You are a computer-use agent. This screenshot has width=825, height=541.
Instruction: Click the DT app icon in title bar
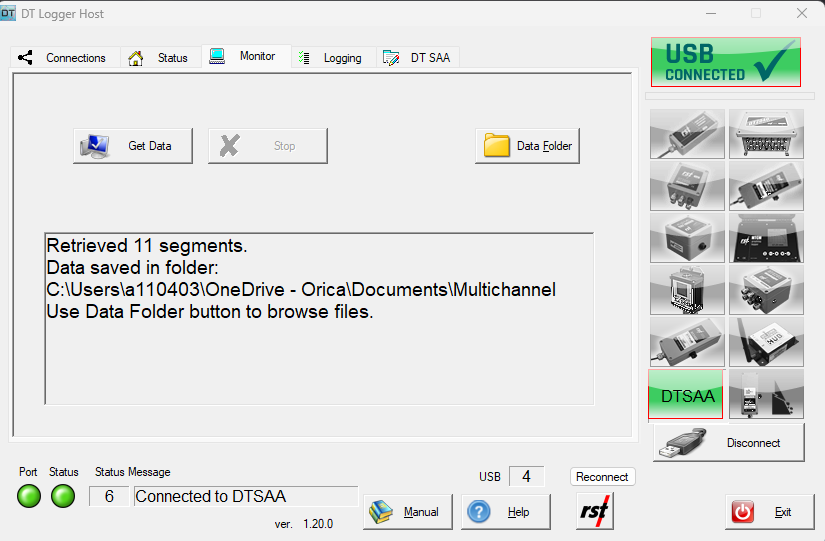(8, 13)
